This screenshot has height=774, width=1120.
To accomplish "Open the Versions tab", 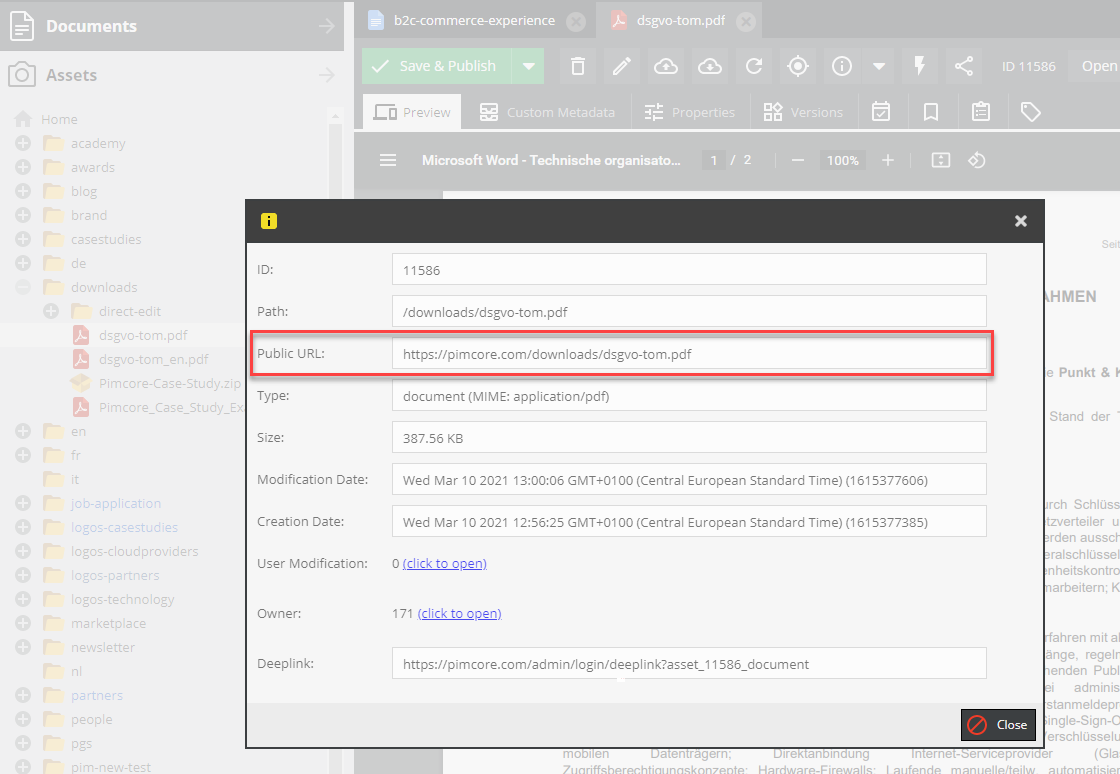I will point(803,112).
